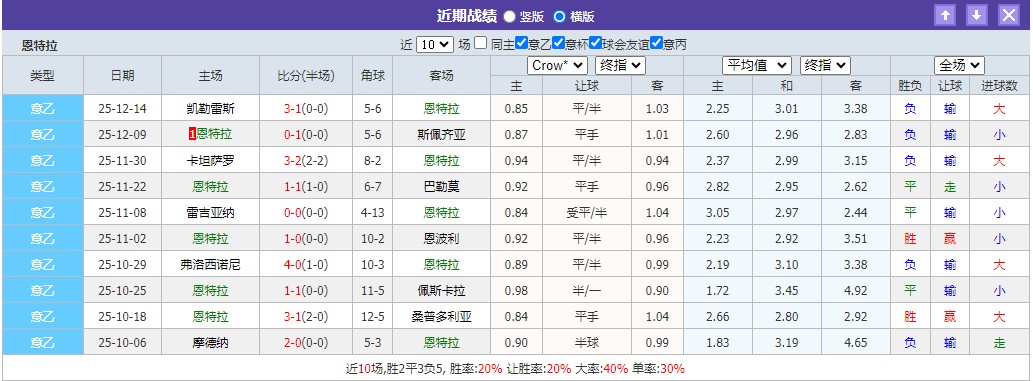
Task: Close the recent results panel
Action: [1009, 15]
